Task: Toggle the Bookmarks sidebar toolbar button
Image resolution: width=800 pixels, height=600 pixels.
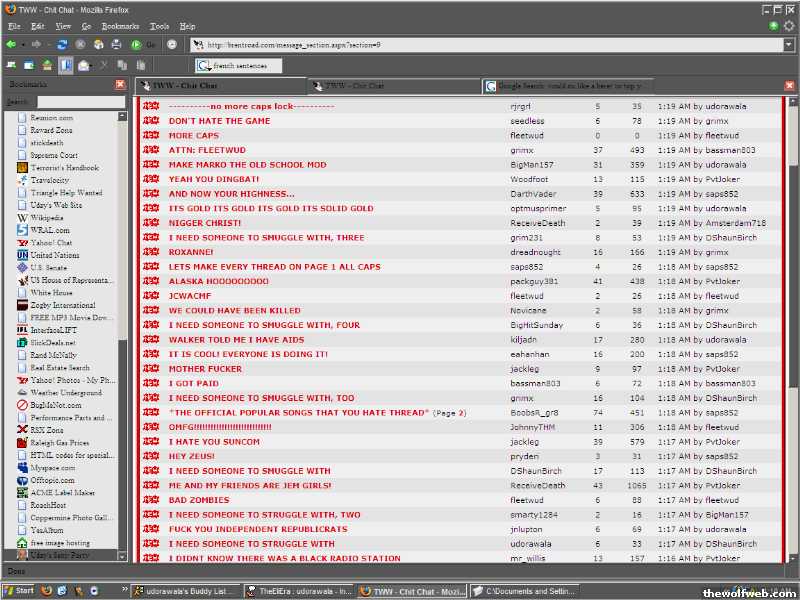Action: (x=65, y=66)
